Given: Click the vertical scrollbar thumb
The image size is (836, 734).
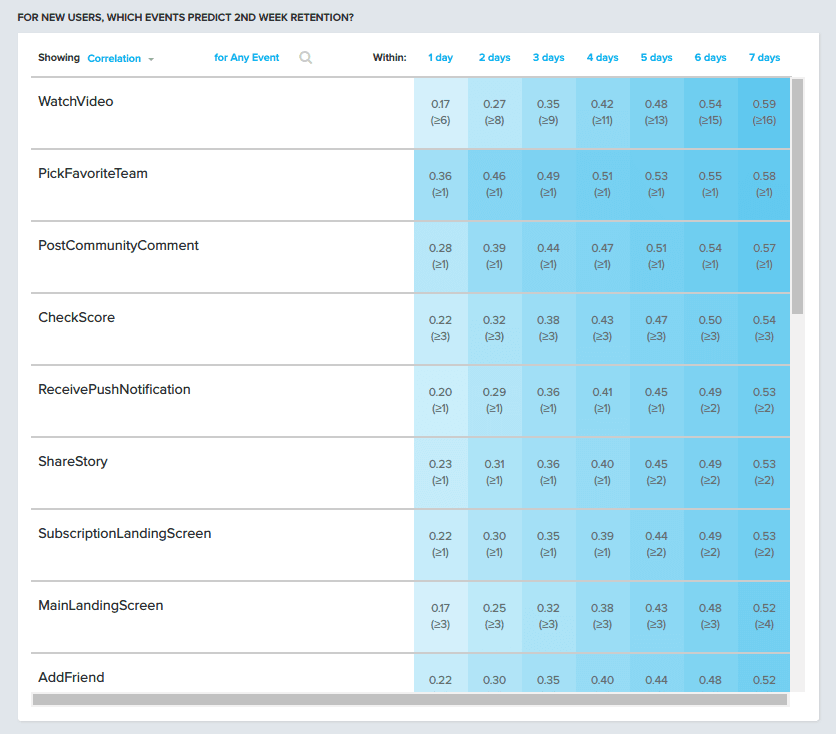Looking at the screenshot, I should tap(797, 196).
